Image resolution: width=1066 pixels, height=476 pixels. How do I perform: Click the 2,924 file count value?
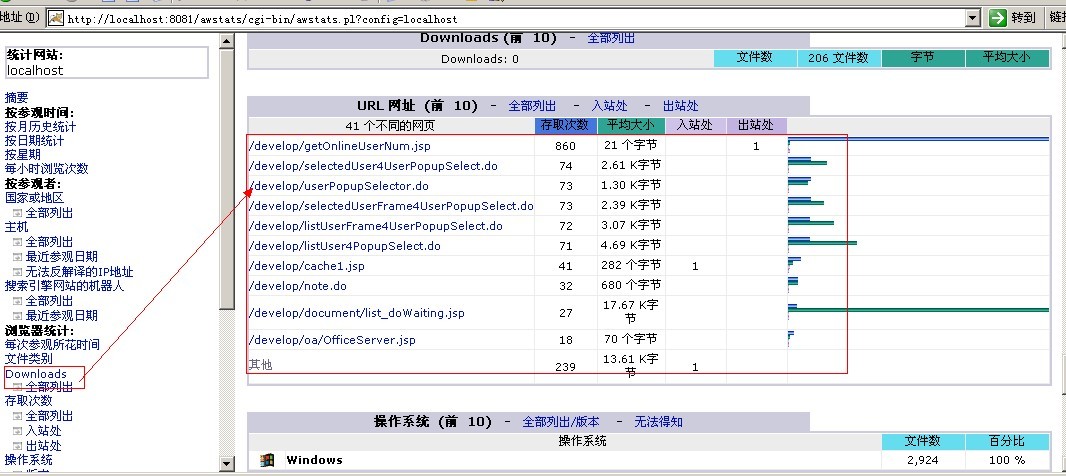coord(923,460)
